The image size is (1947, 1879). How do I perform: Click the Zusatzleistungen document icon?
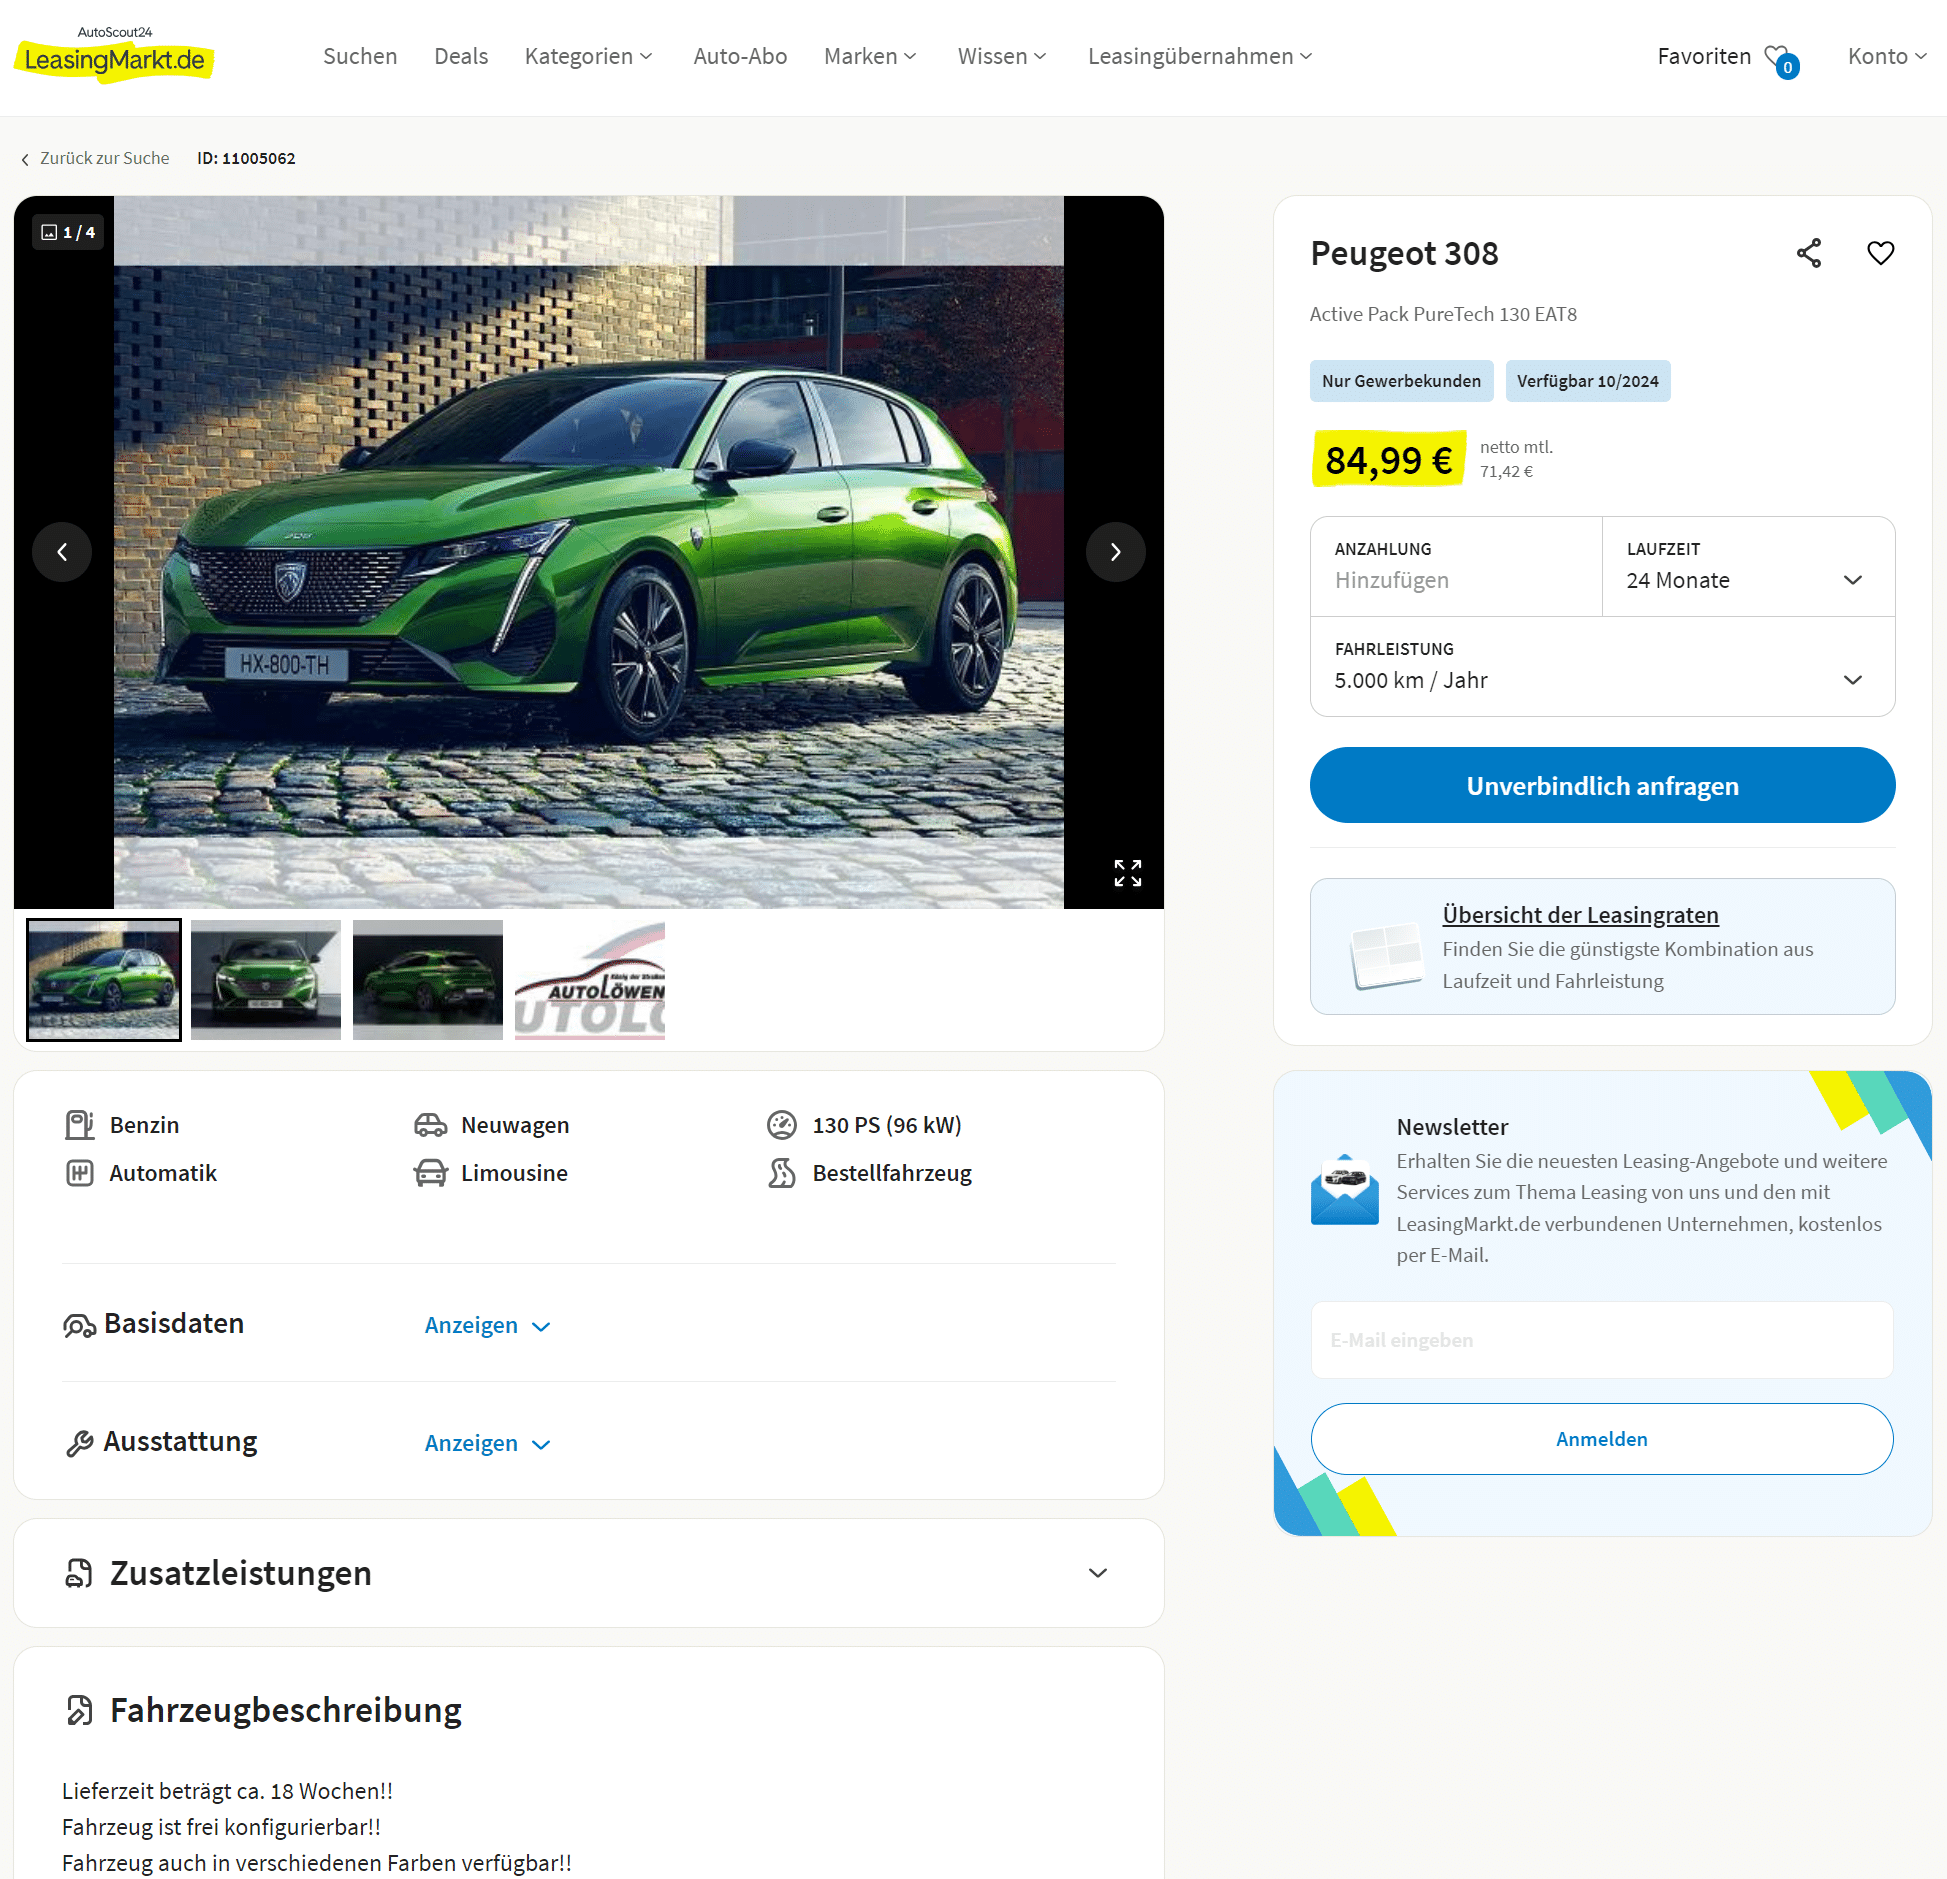point(79,1573)
